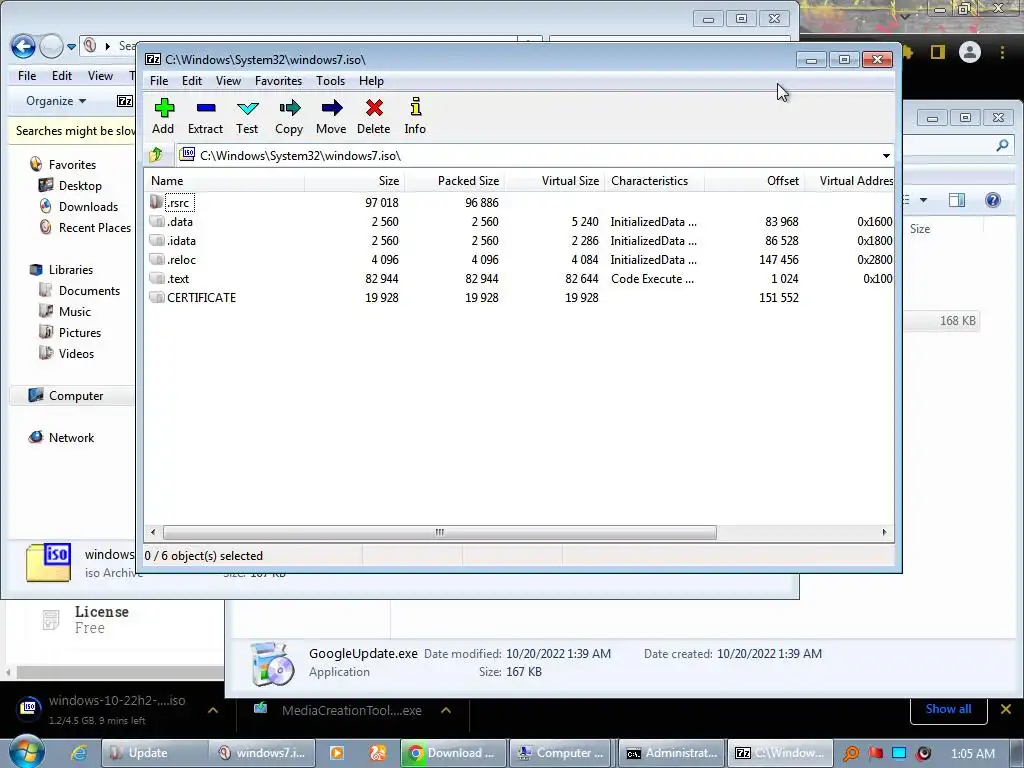Open the 7-Zip Favorites menu

click(278, 81)
